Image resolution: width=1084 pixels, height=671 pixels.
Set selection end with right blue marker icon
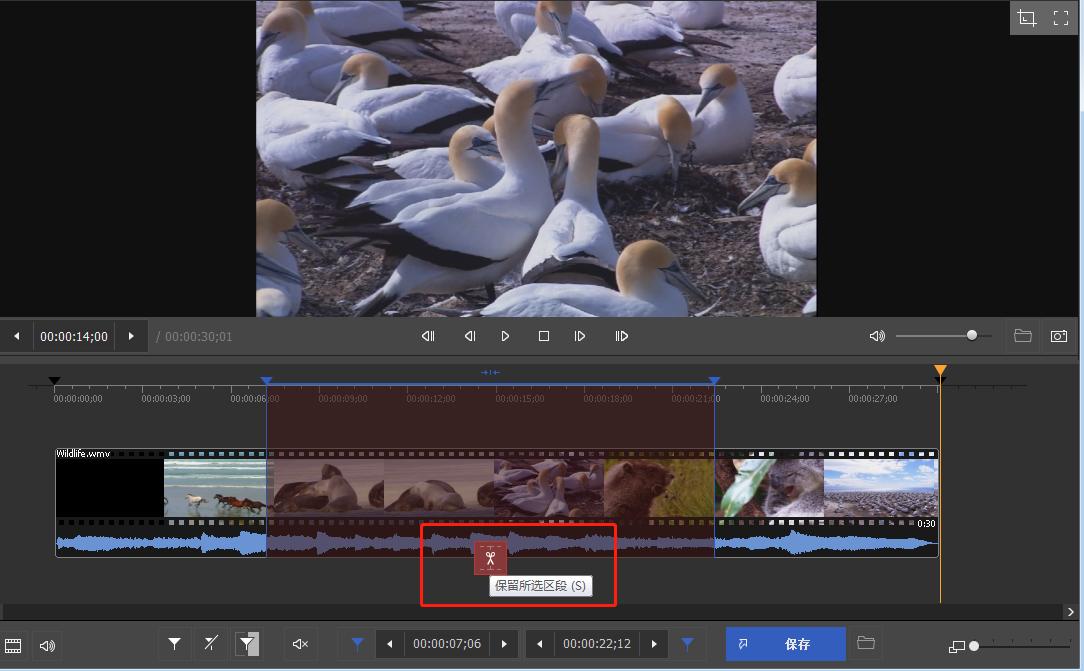point(688,644)
